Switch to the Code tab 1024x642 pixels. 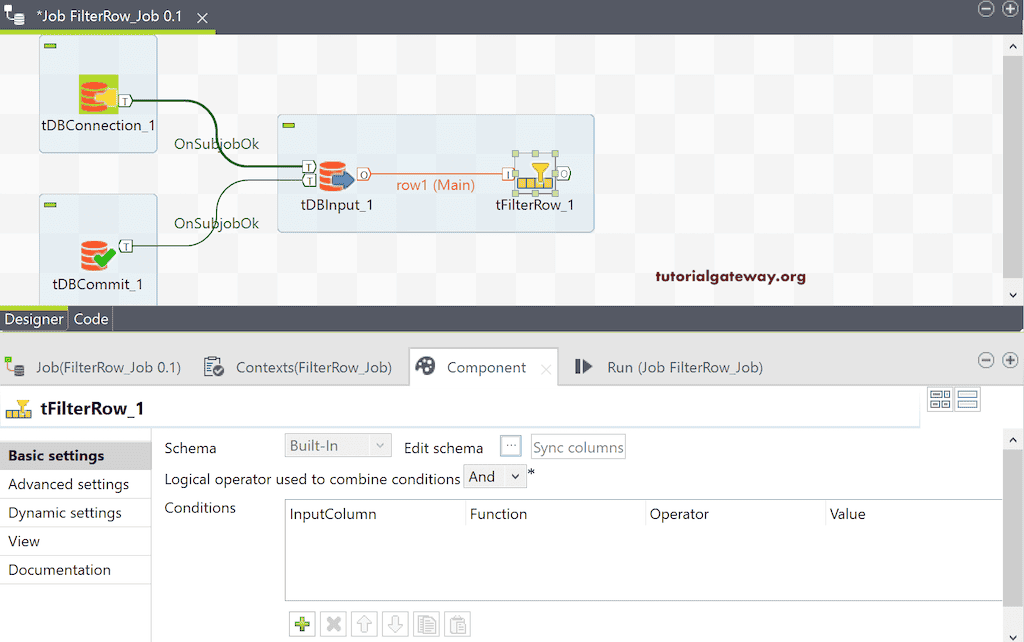click(x=90, y=318)
